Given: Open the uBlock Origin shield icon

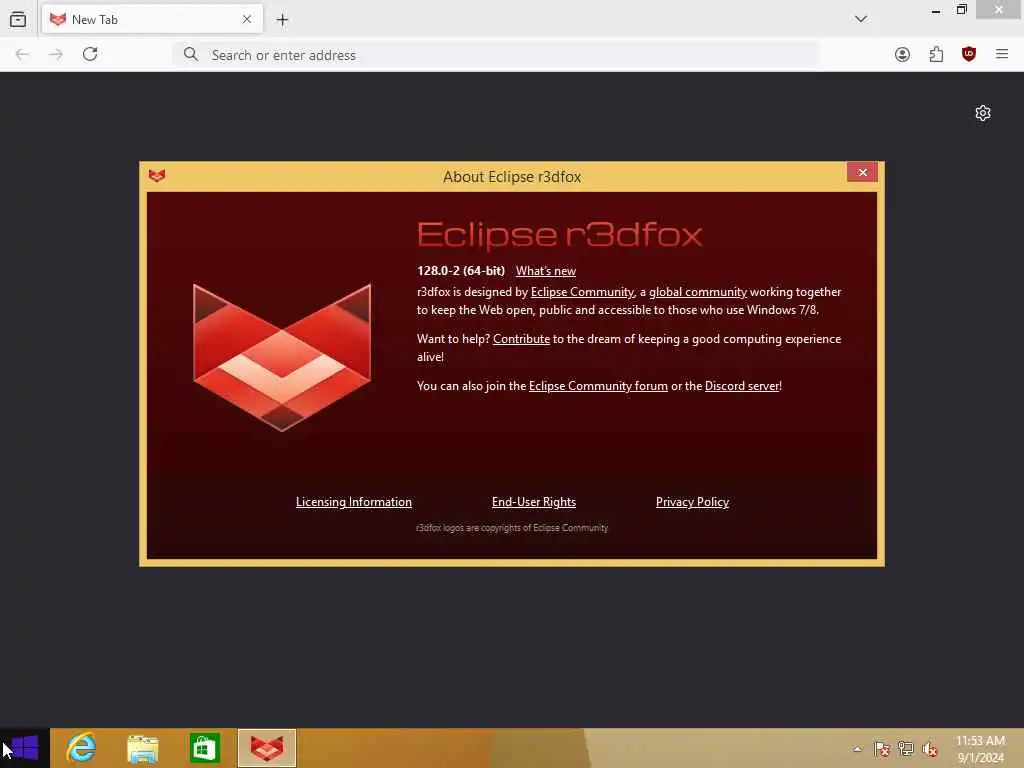Looking at the screenshot, I should 968,54.
